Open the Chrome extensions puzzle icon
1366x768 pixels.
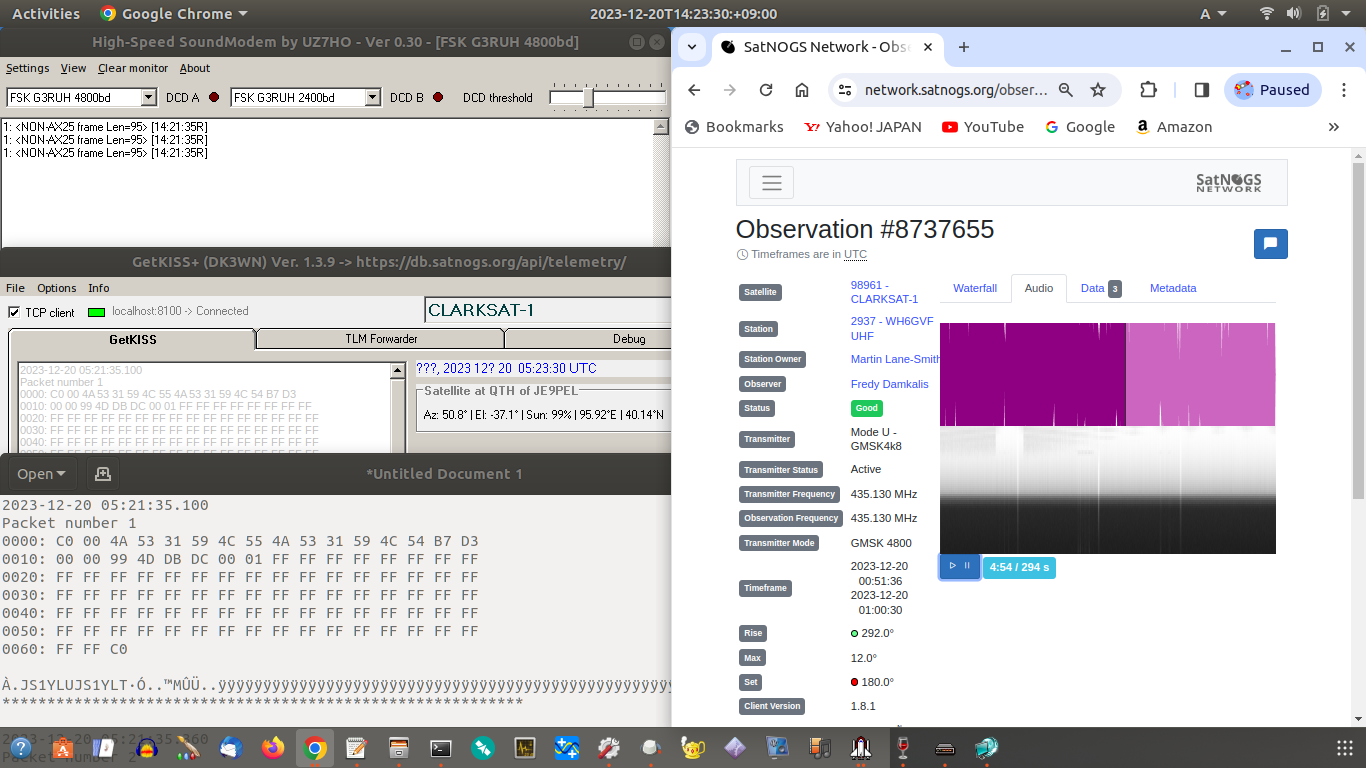tap(1148, 90)
